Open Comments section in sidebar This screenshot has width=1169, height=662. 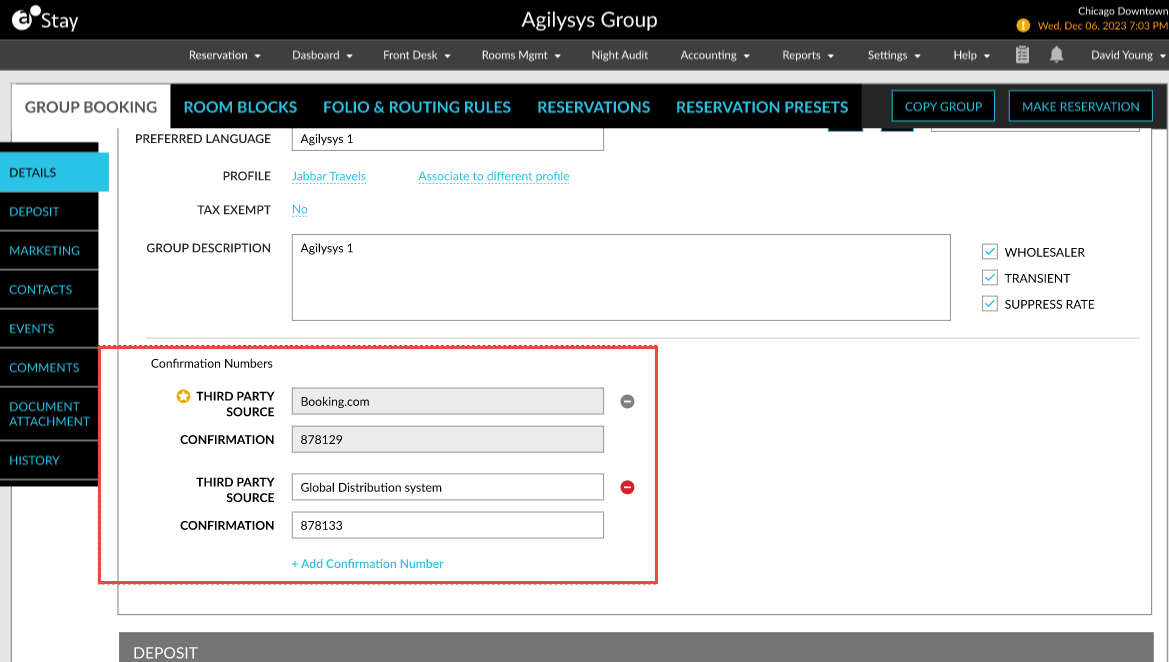click(x=49, y=368)
